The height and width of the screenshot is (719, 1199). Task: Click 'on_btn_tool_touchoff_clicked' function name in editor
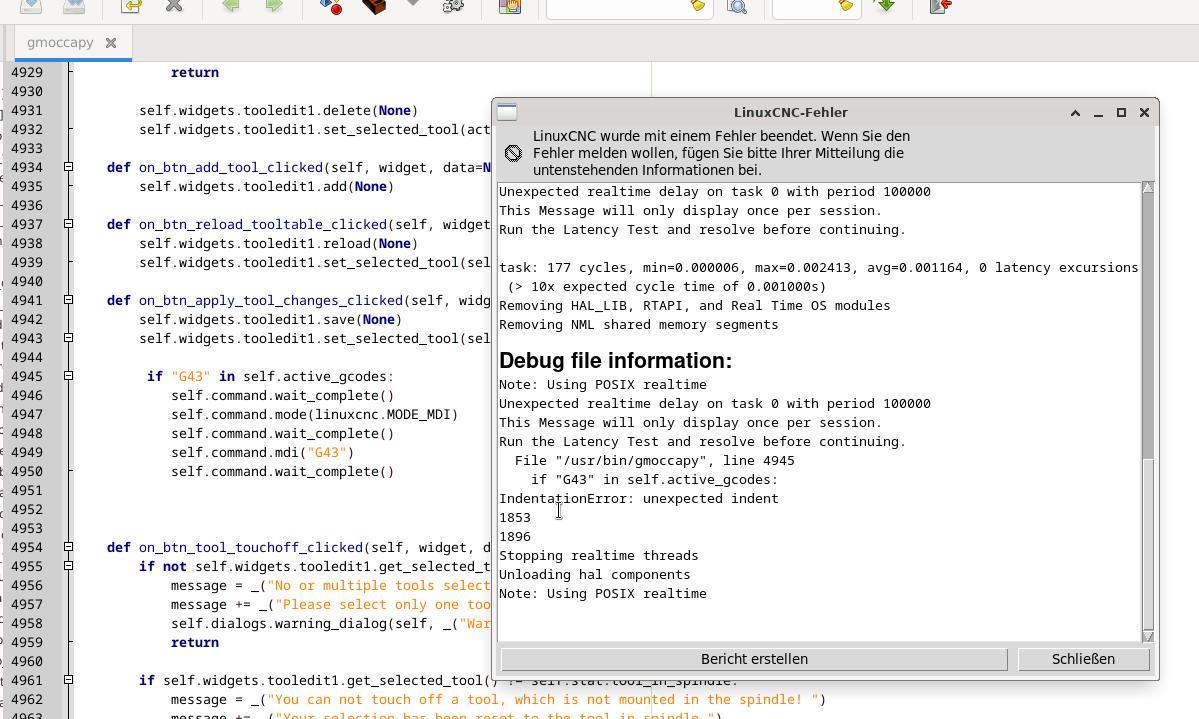[x=251, y=548]
